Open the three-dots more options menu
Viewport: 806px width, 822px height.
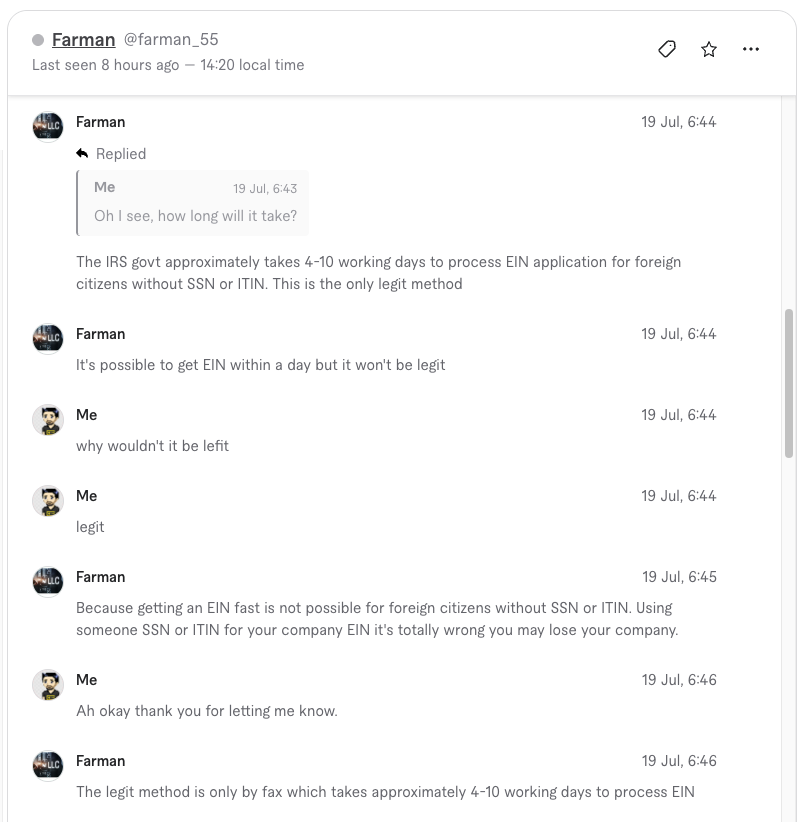[750, 49]
